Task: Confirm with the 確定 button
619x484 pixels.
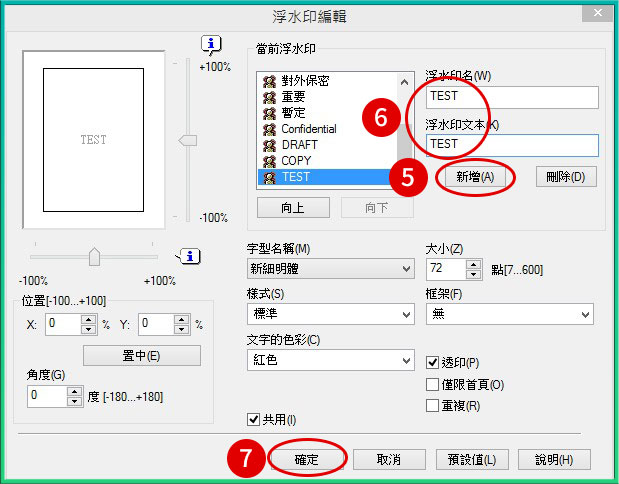Action: [306, 460]
